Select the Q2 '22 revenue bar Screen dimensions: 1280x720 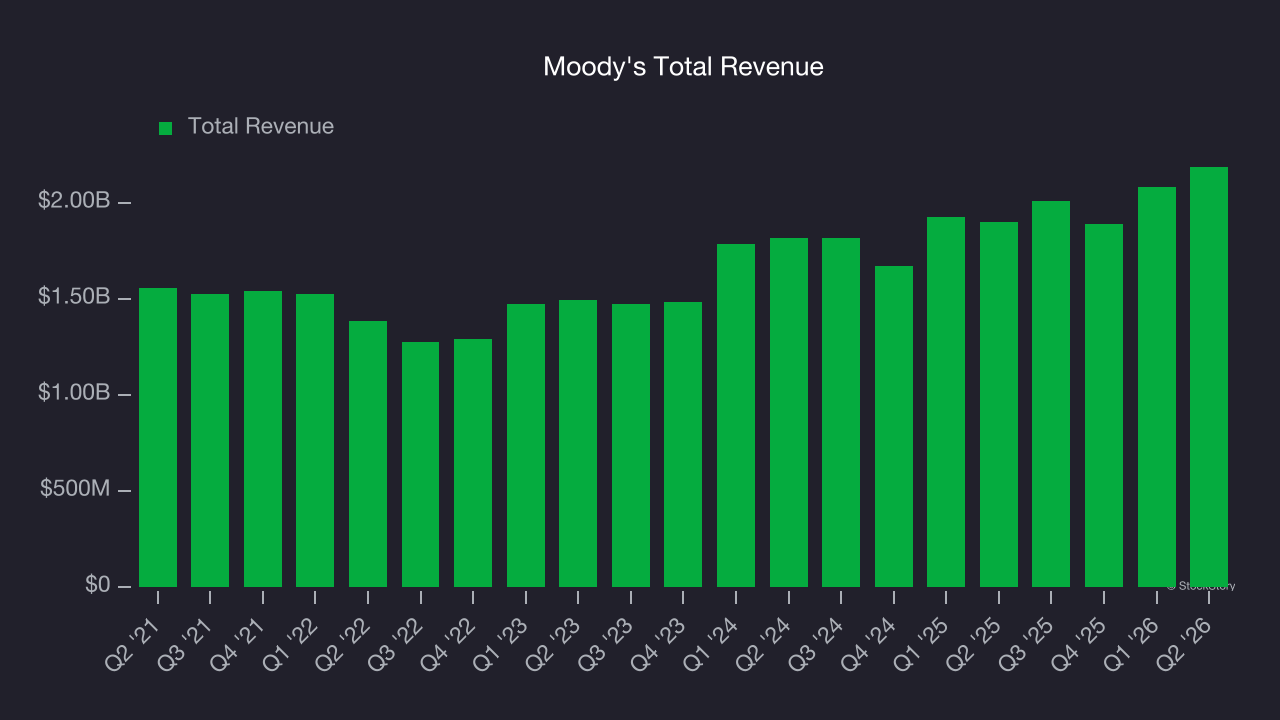click(368, 454)
